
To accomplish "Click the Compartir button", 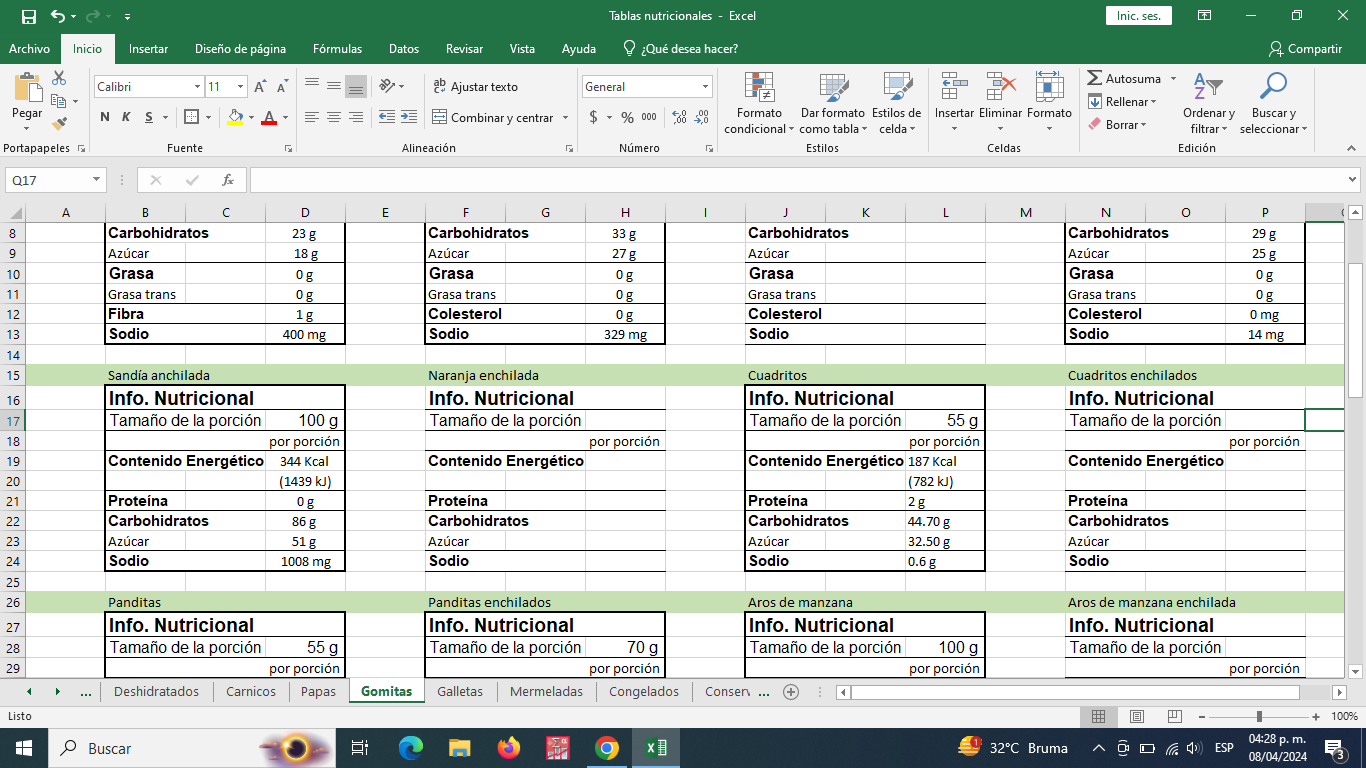I will point(1305,48).
